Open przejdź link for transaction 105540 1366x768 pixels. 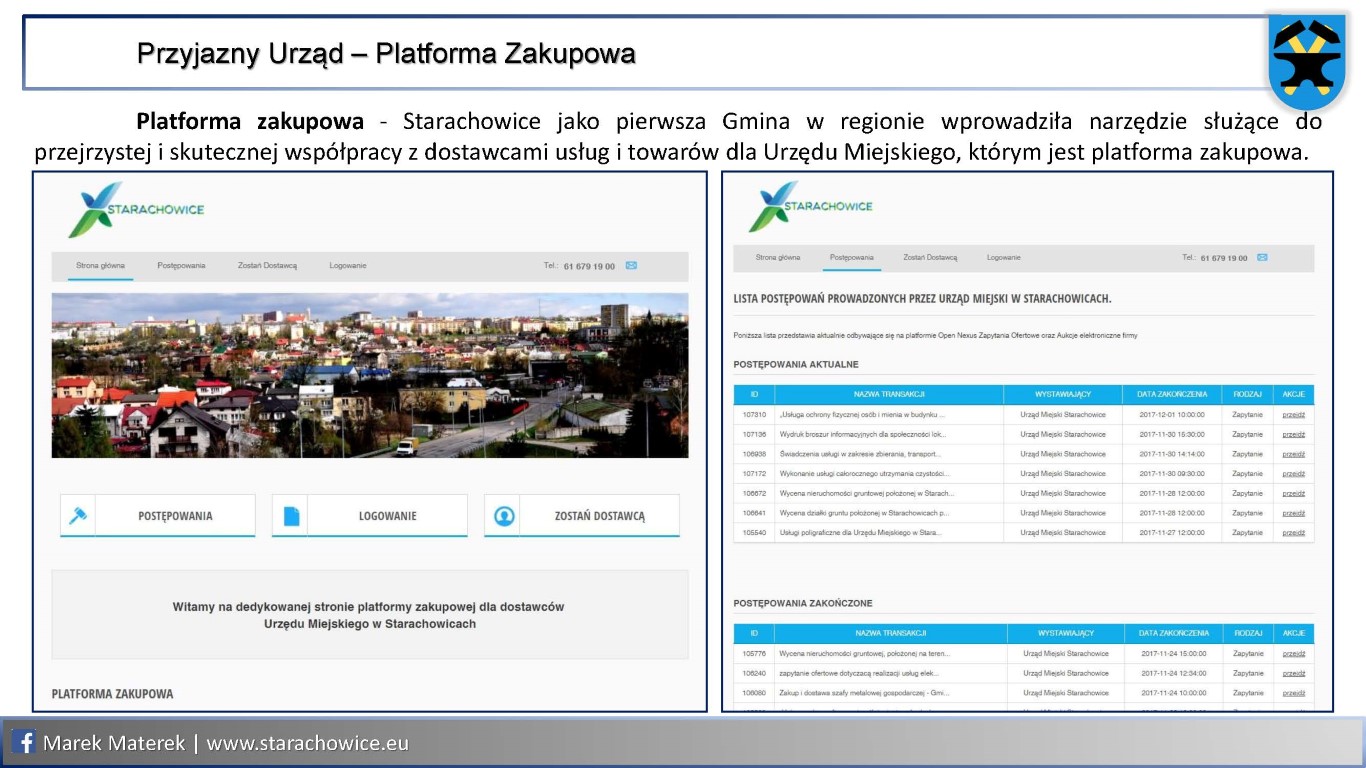(1293, 533)
